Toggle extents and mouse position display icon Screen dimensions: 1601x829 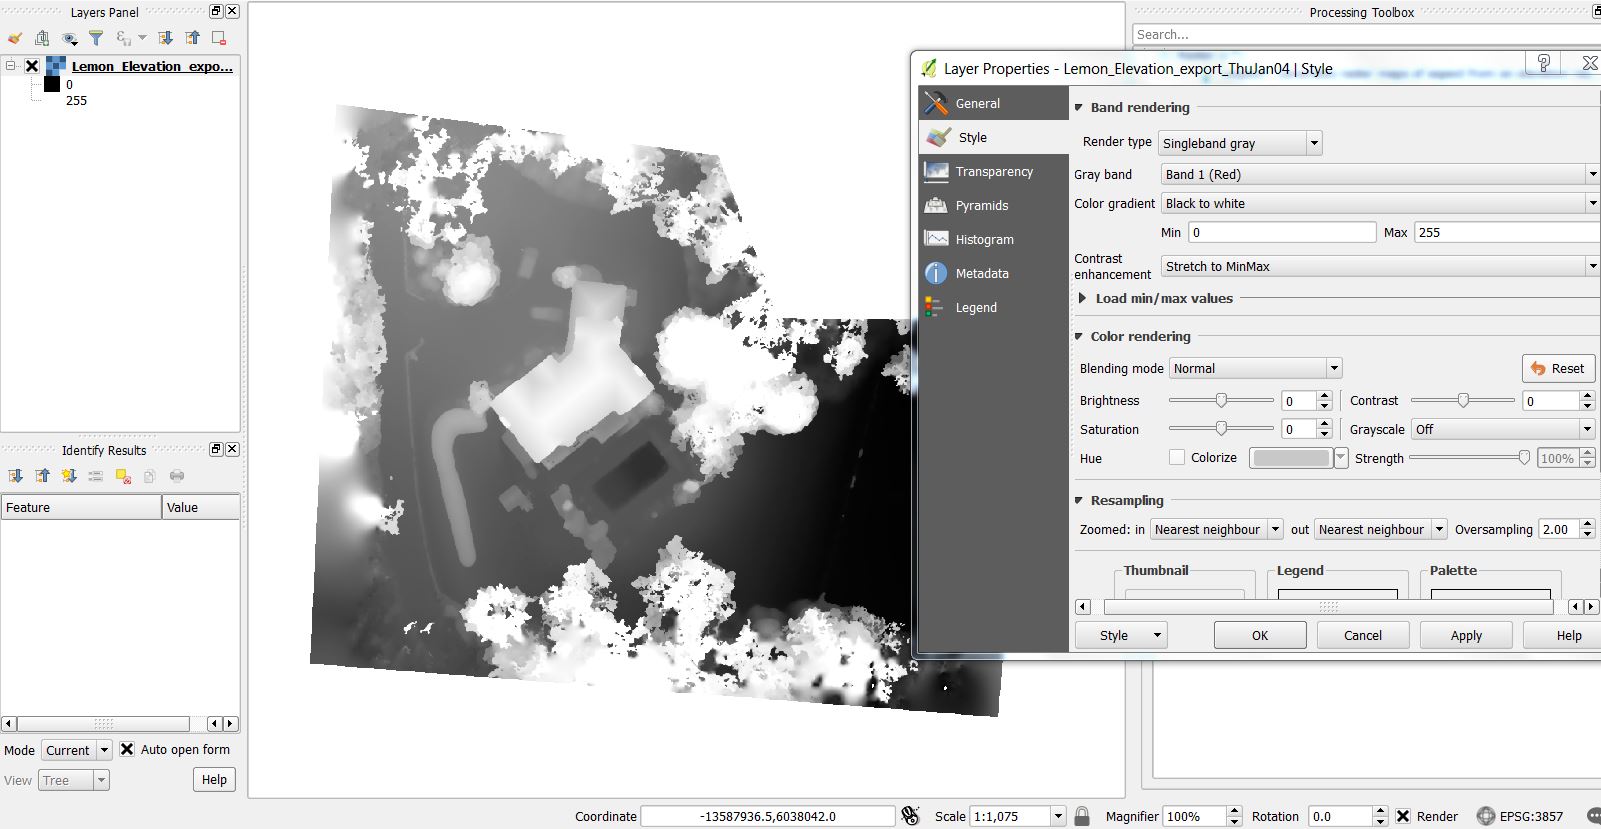click(x=910, y=816)
